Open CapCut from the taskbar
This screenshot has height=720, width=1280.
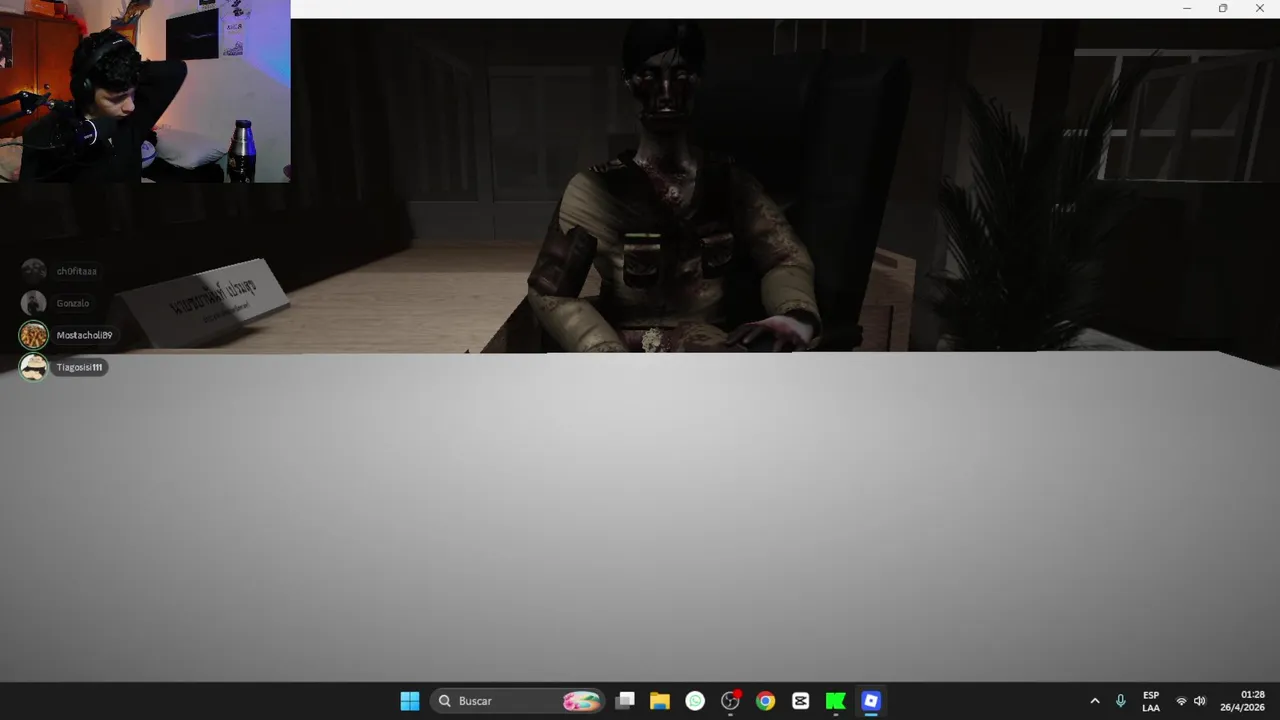pyautogui.click(x=800, y=701)
